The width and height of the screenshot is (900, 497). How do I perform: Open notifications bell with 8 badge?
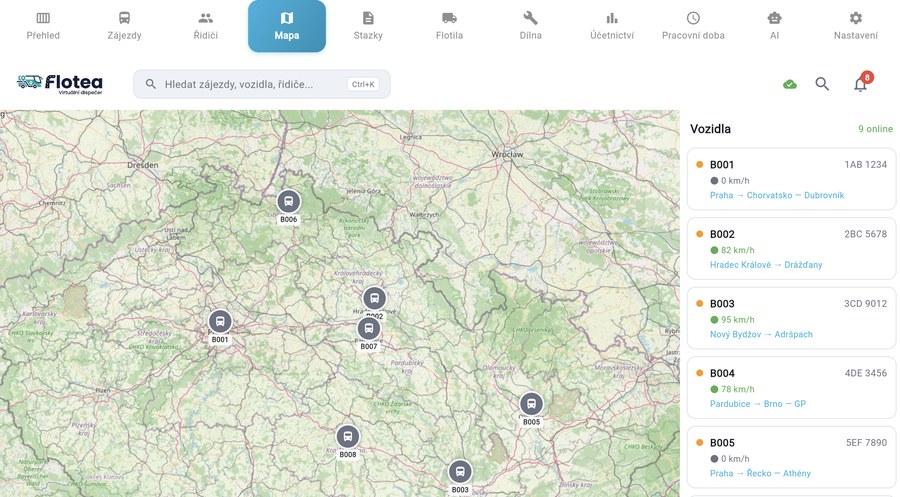(860, 84)
